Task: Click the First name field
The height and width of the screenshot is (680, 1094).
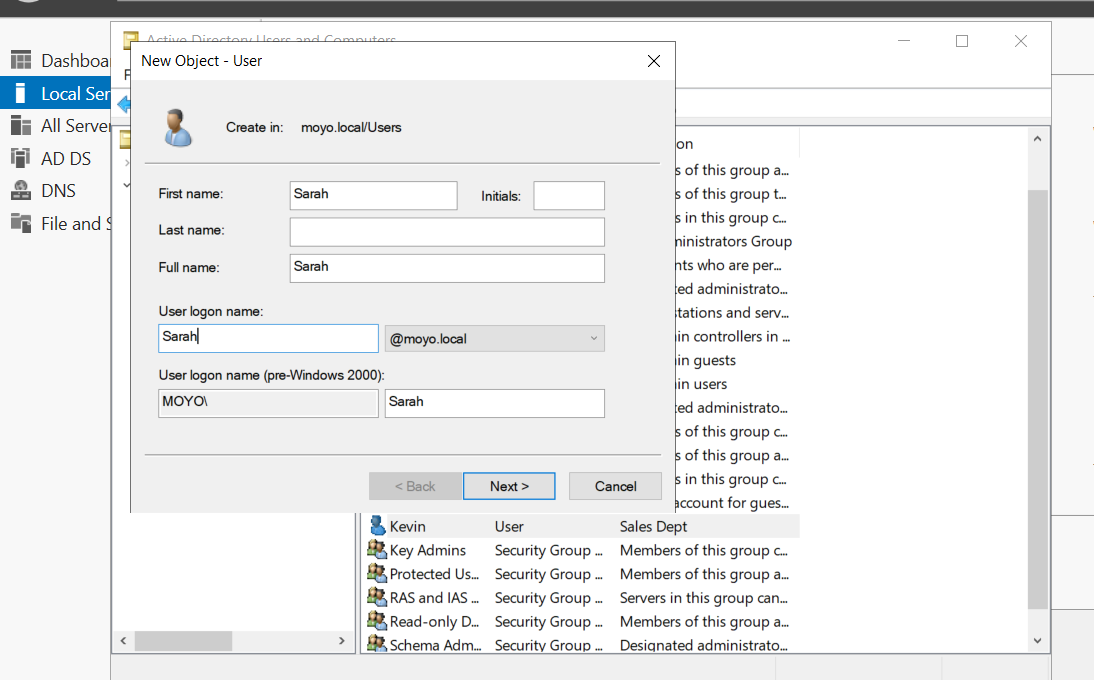Action: [373, 195]
